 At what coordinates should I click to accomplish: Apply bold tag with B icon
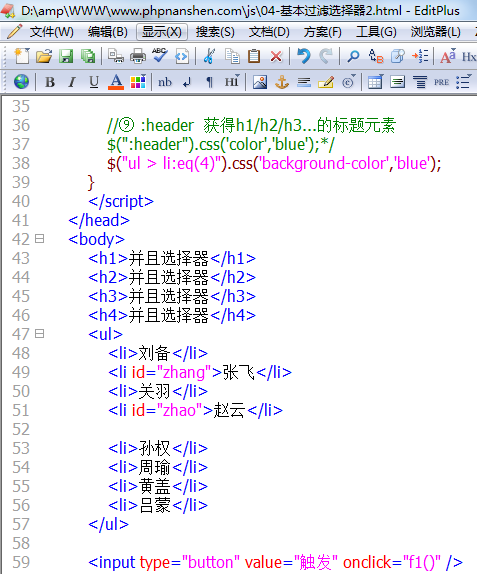[x=50, y=82]
